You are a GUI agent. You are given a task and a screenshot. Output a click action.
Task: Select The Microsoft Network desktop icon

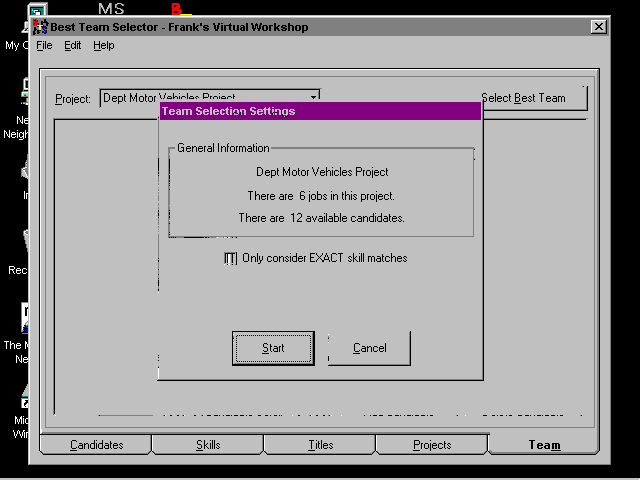(24, 320)
